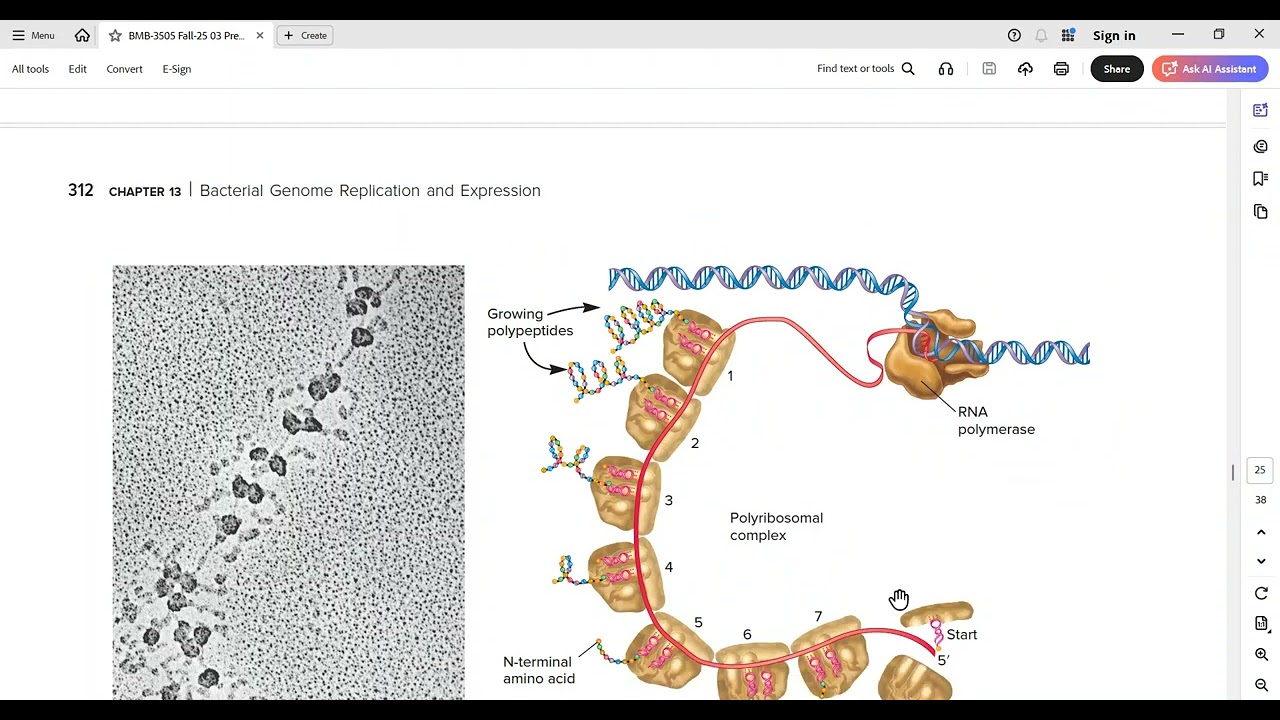Click the upload to cloud icon
The image size is (1280, 720).
(1025, 69)
